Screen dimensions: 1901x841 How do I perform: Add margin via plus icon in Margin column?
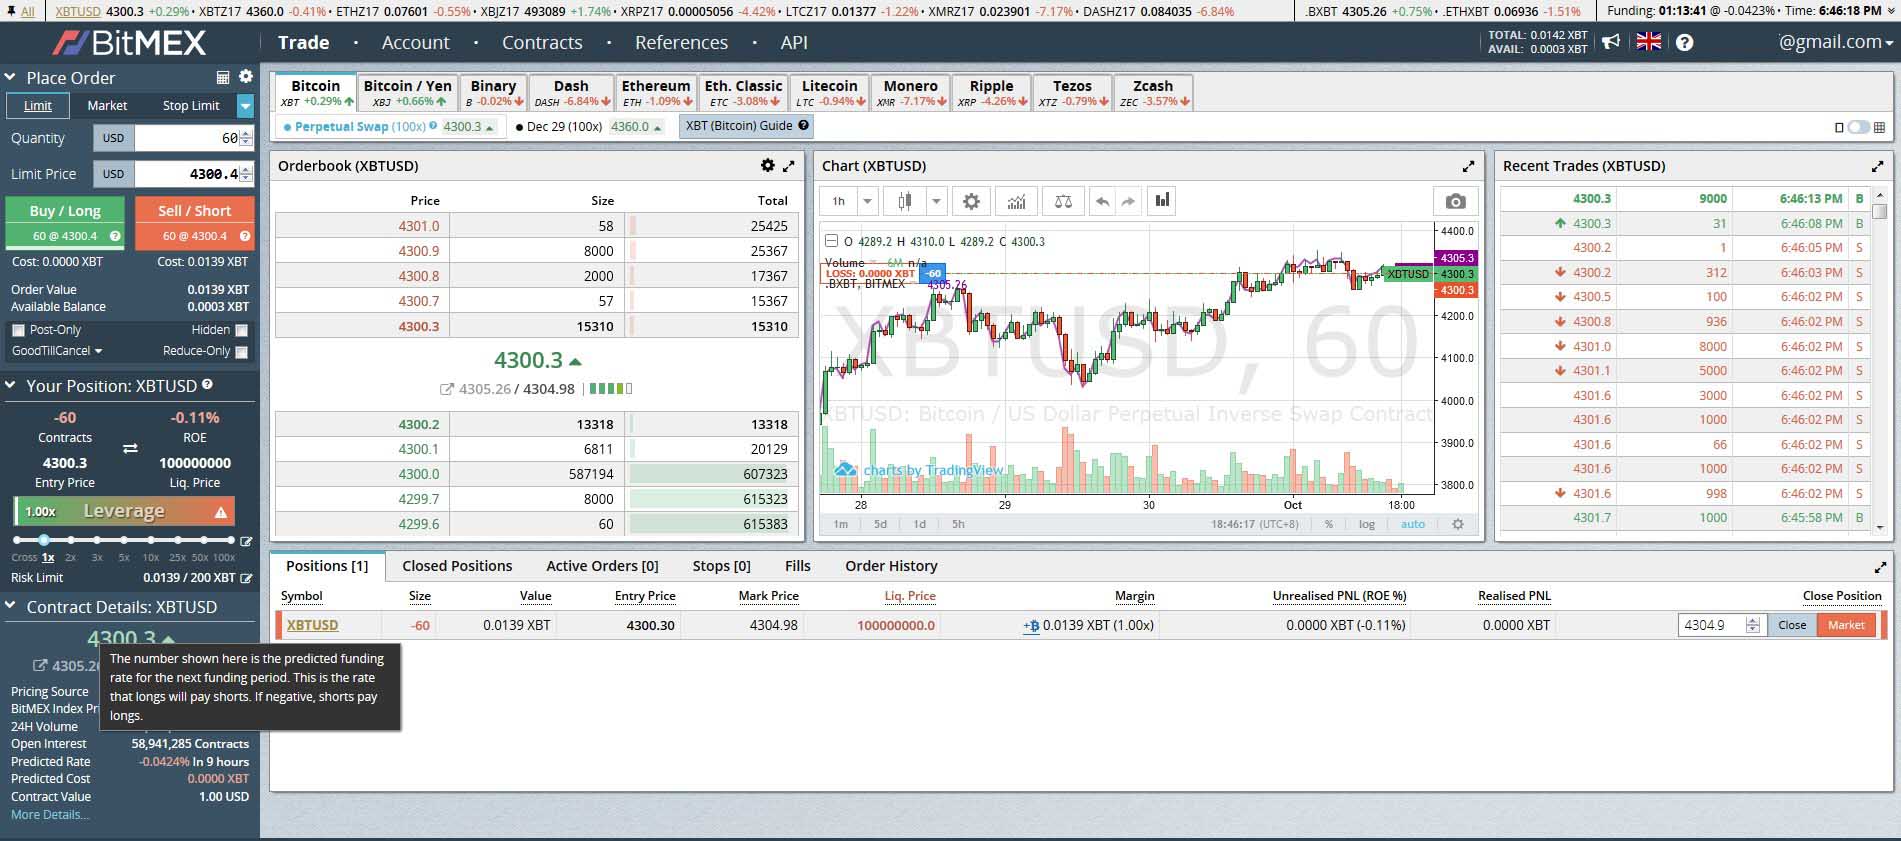1031,625
